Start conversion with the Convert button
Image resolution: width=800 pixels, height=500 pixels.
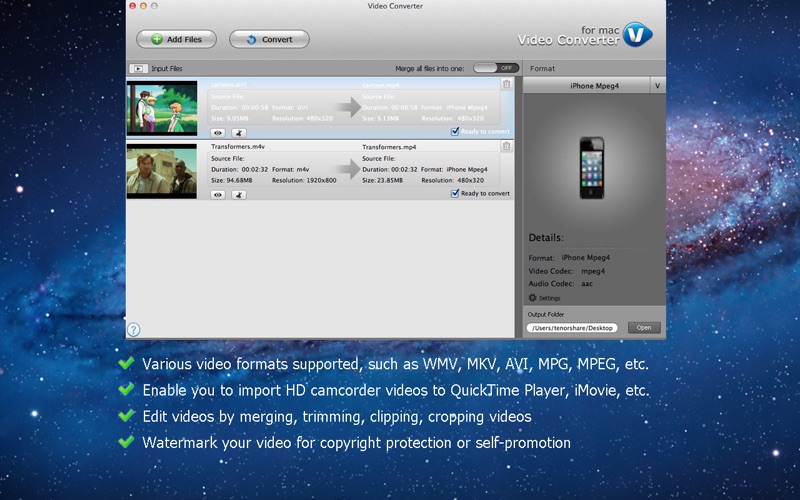[x=269, y=39]
